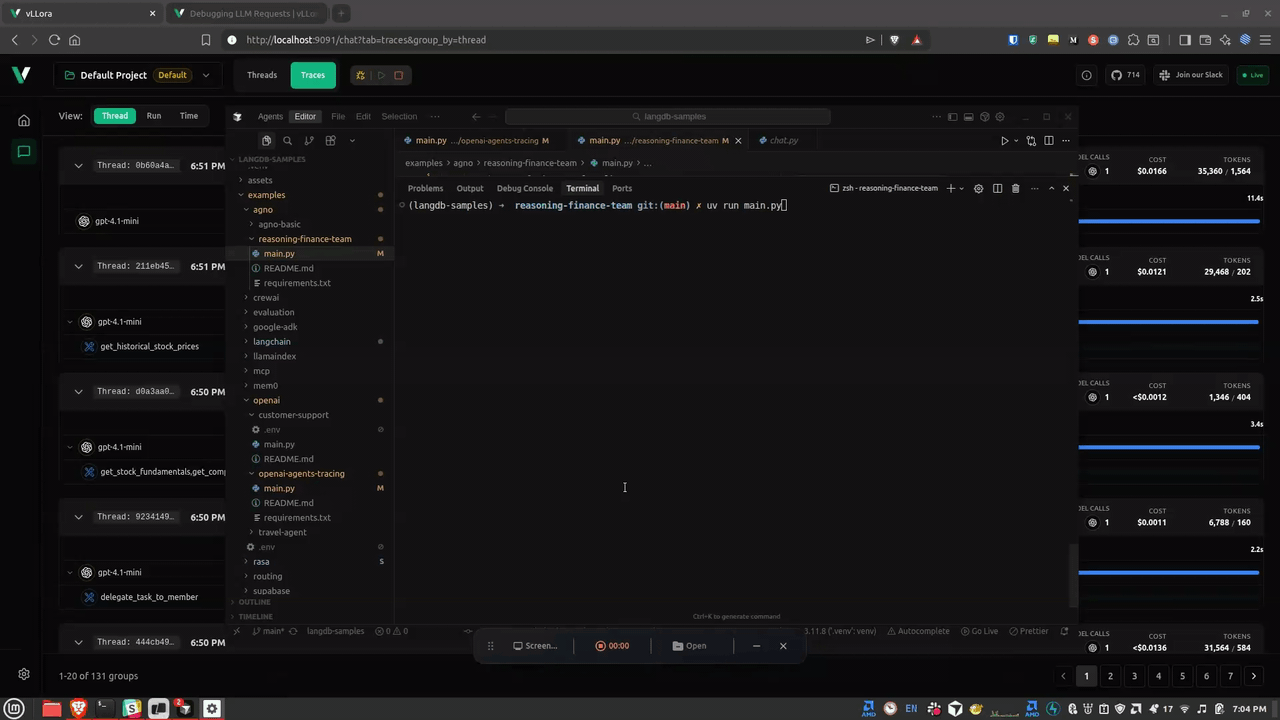The image size is (1280, 720).
Task: Switch to the Threads view
Action: pyautogui.click(x=261, y=74)
